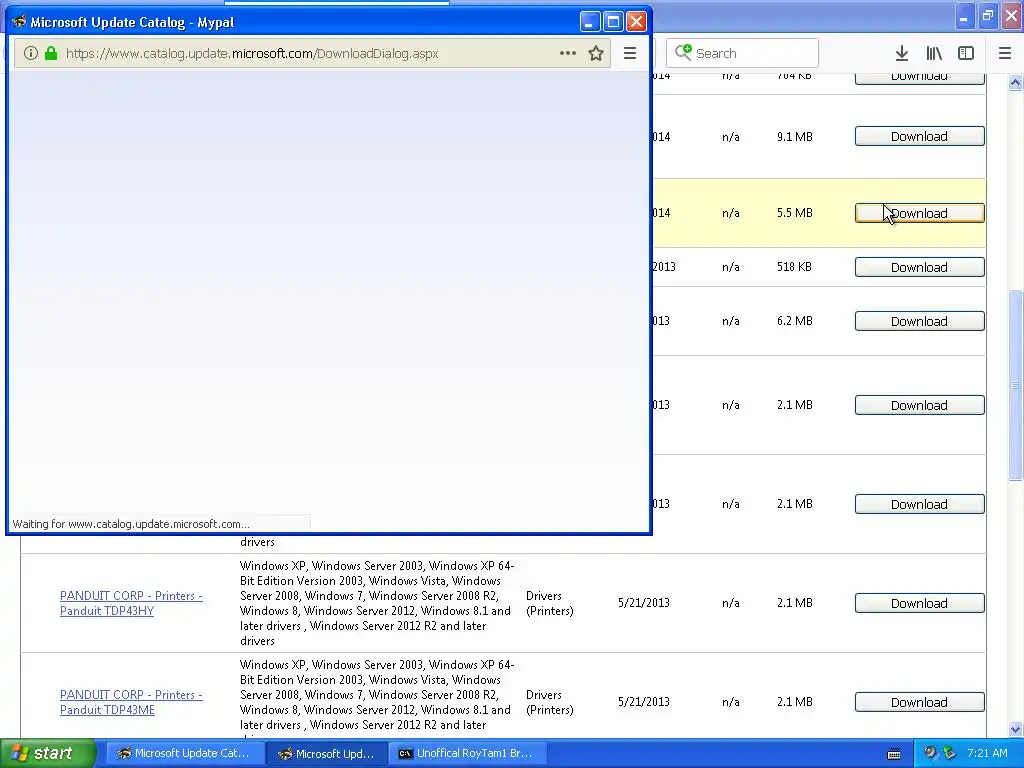Click the 7:21 AM taskbar clock
This screenshot has width=1024, height=768.
coord(987,753)
